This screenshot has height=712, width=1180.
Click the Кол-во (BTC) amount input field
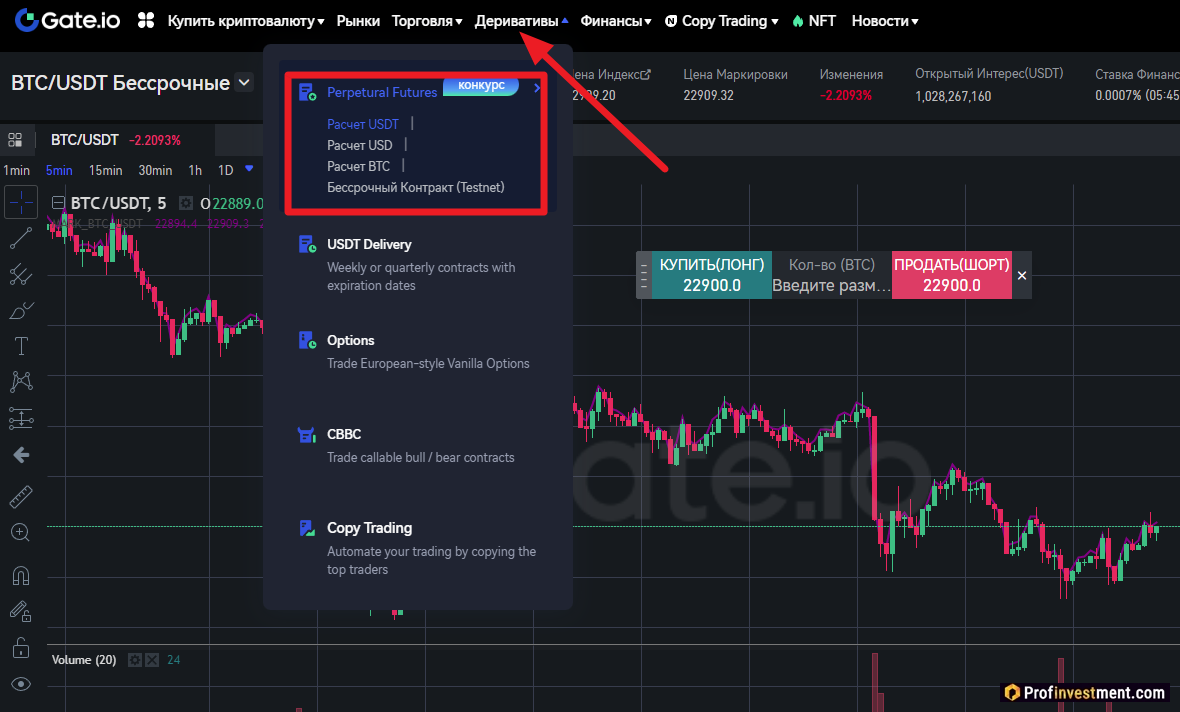coord(831,286)
